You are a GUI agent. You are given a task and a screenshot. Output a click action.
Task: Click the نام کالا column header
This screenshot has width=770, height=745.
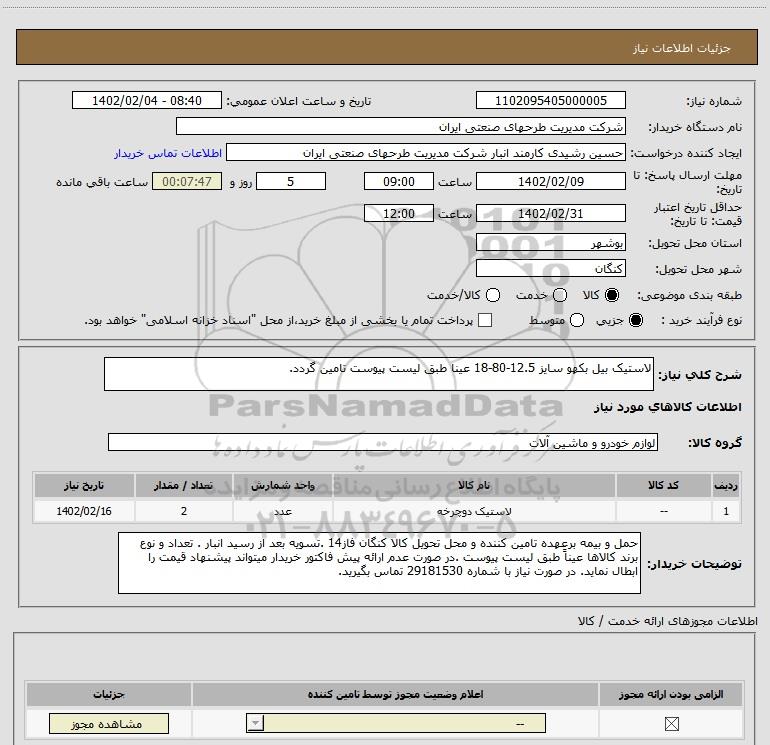tap(474, 485)
